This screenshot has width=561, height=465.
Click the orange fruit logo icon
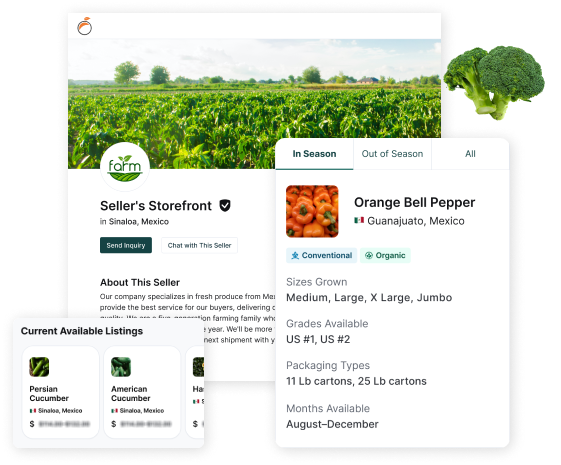(85, 26)
